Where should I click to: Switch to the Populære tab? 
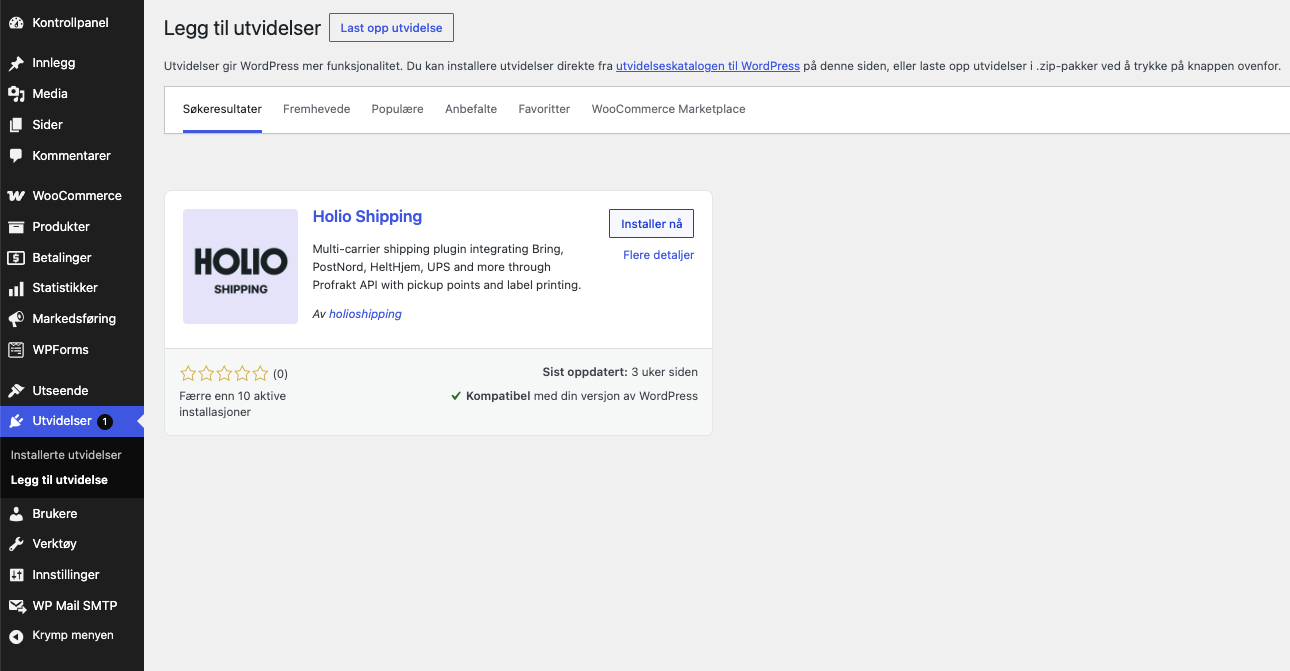(397, 109)
